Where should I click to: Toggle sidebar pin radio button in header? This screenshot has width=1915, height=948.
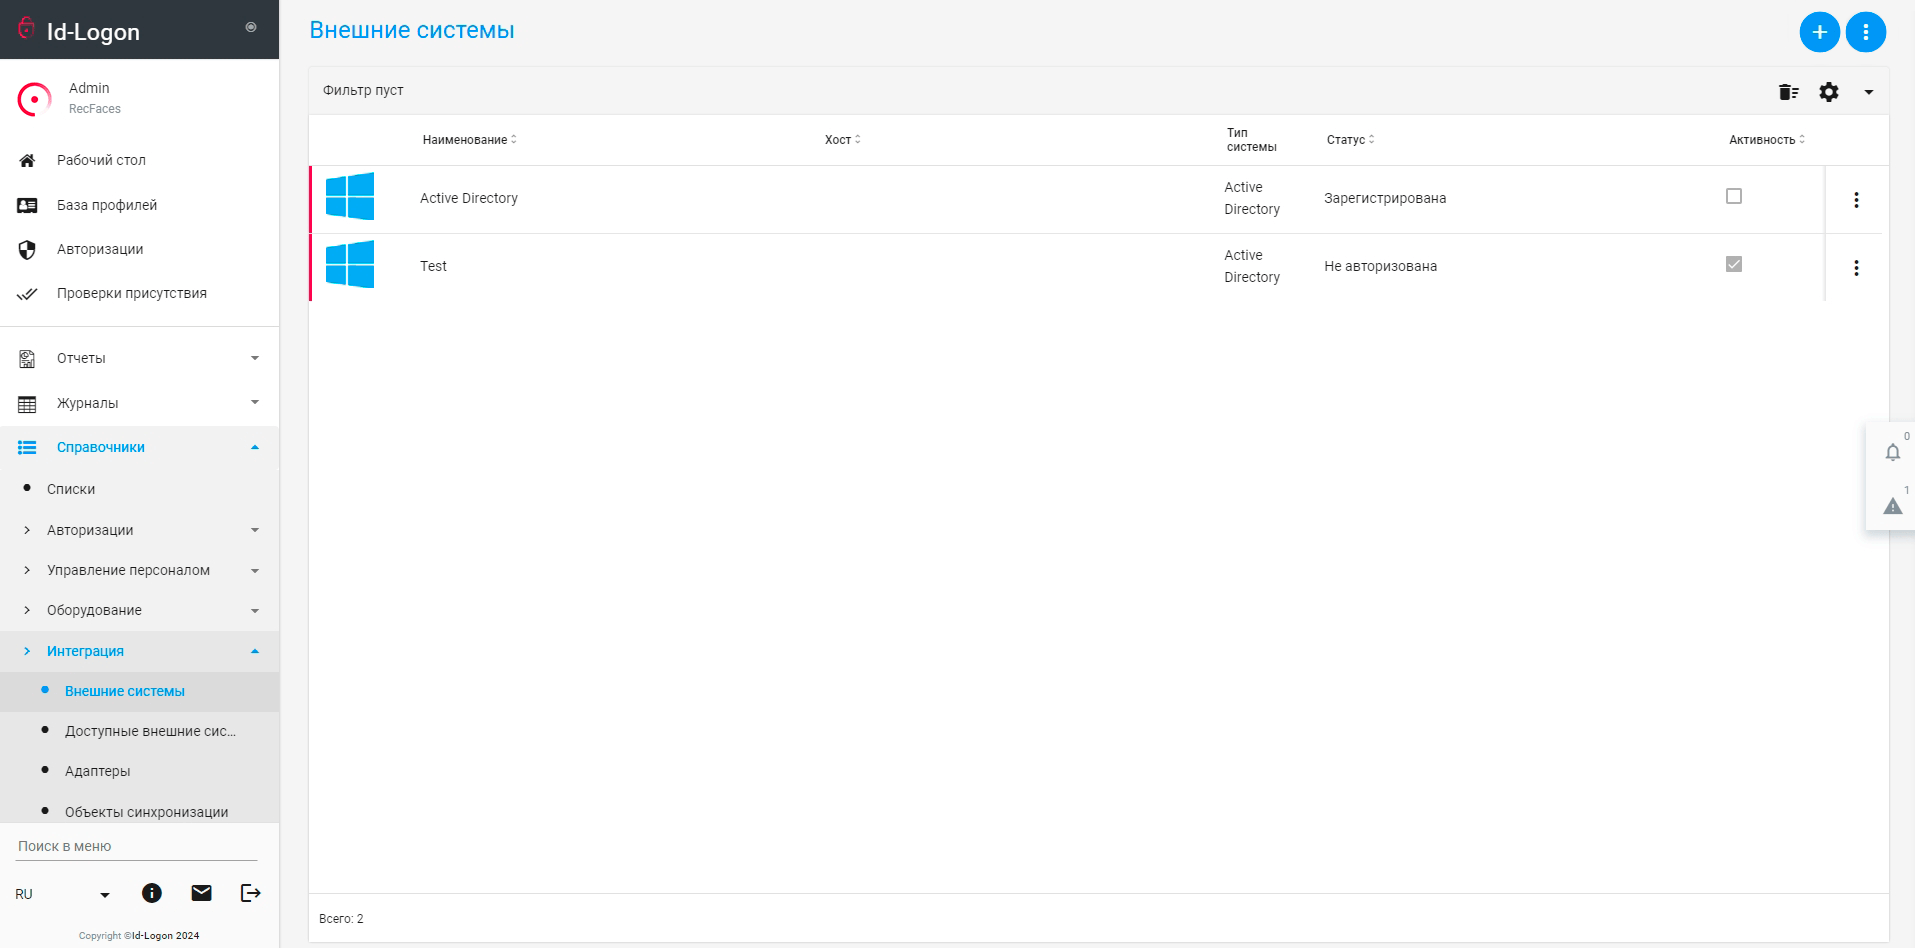pyautogui.click(x=251, y=27)
